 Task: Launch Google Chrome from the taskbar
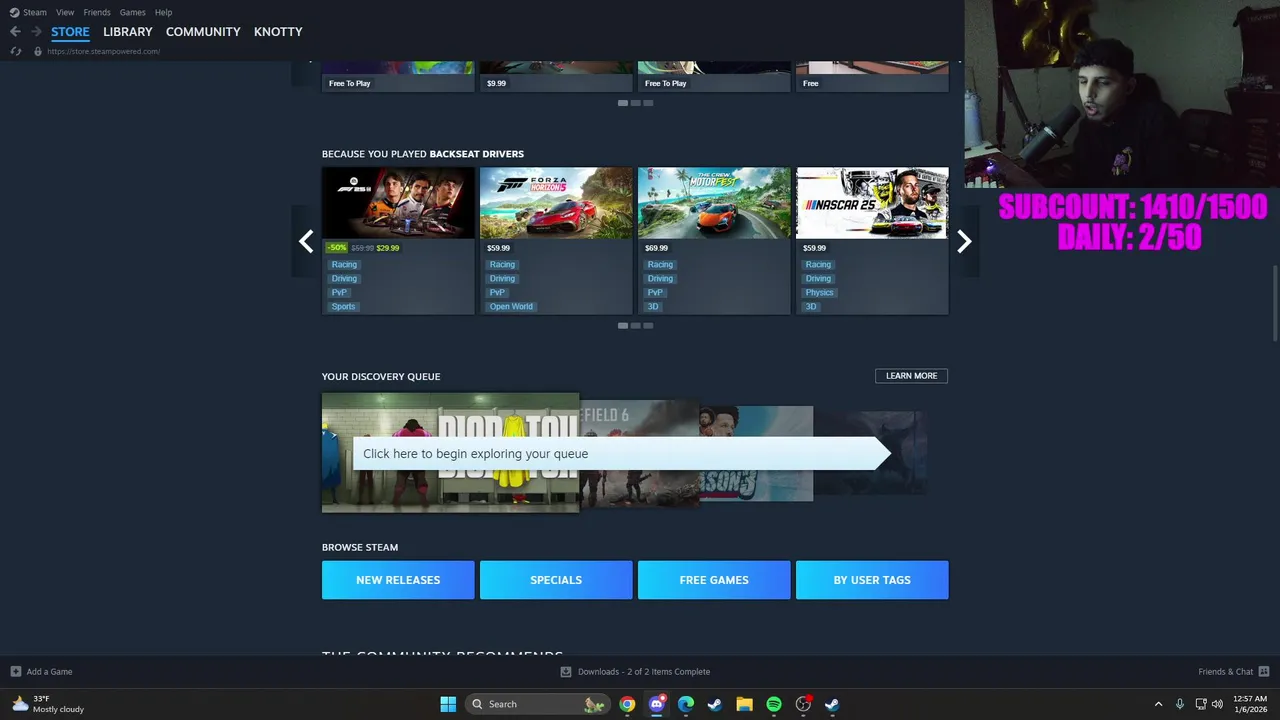[x=627, y=704]
